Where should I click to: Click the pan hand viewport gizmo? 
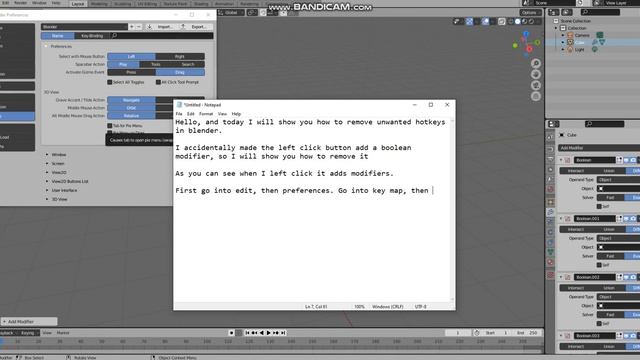point(536,74)
